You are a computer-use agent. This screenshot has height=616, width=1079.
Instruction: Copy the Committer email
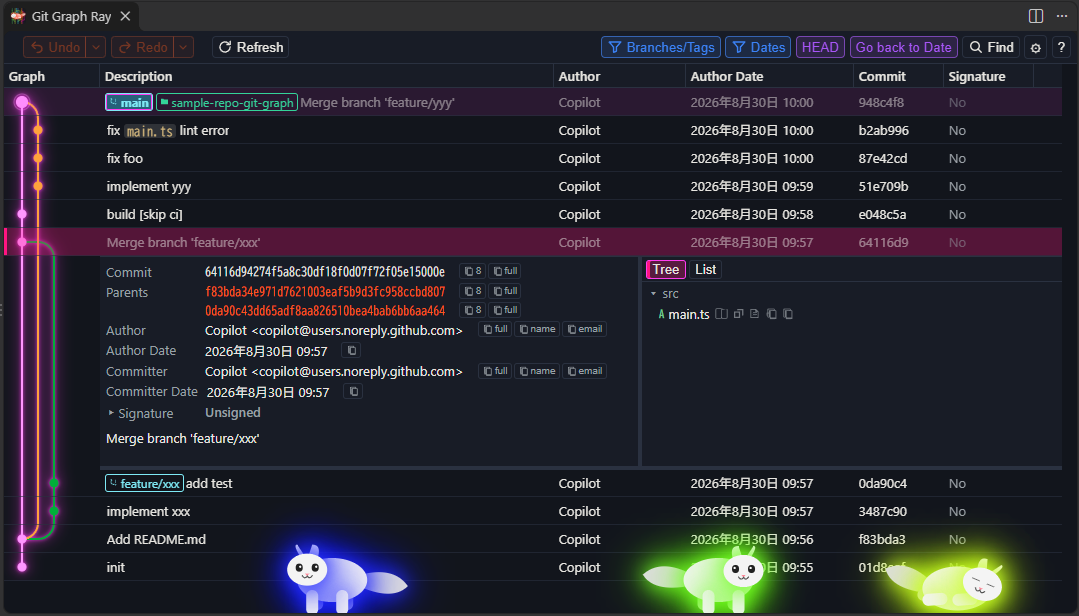[584, 372]
